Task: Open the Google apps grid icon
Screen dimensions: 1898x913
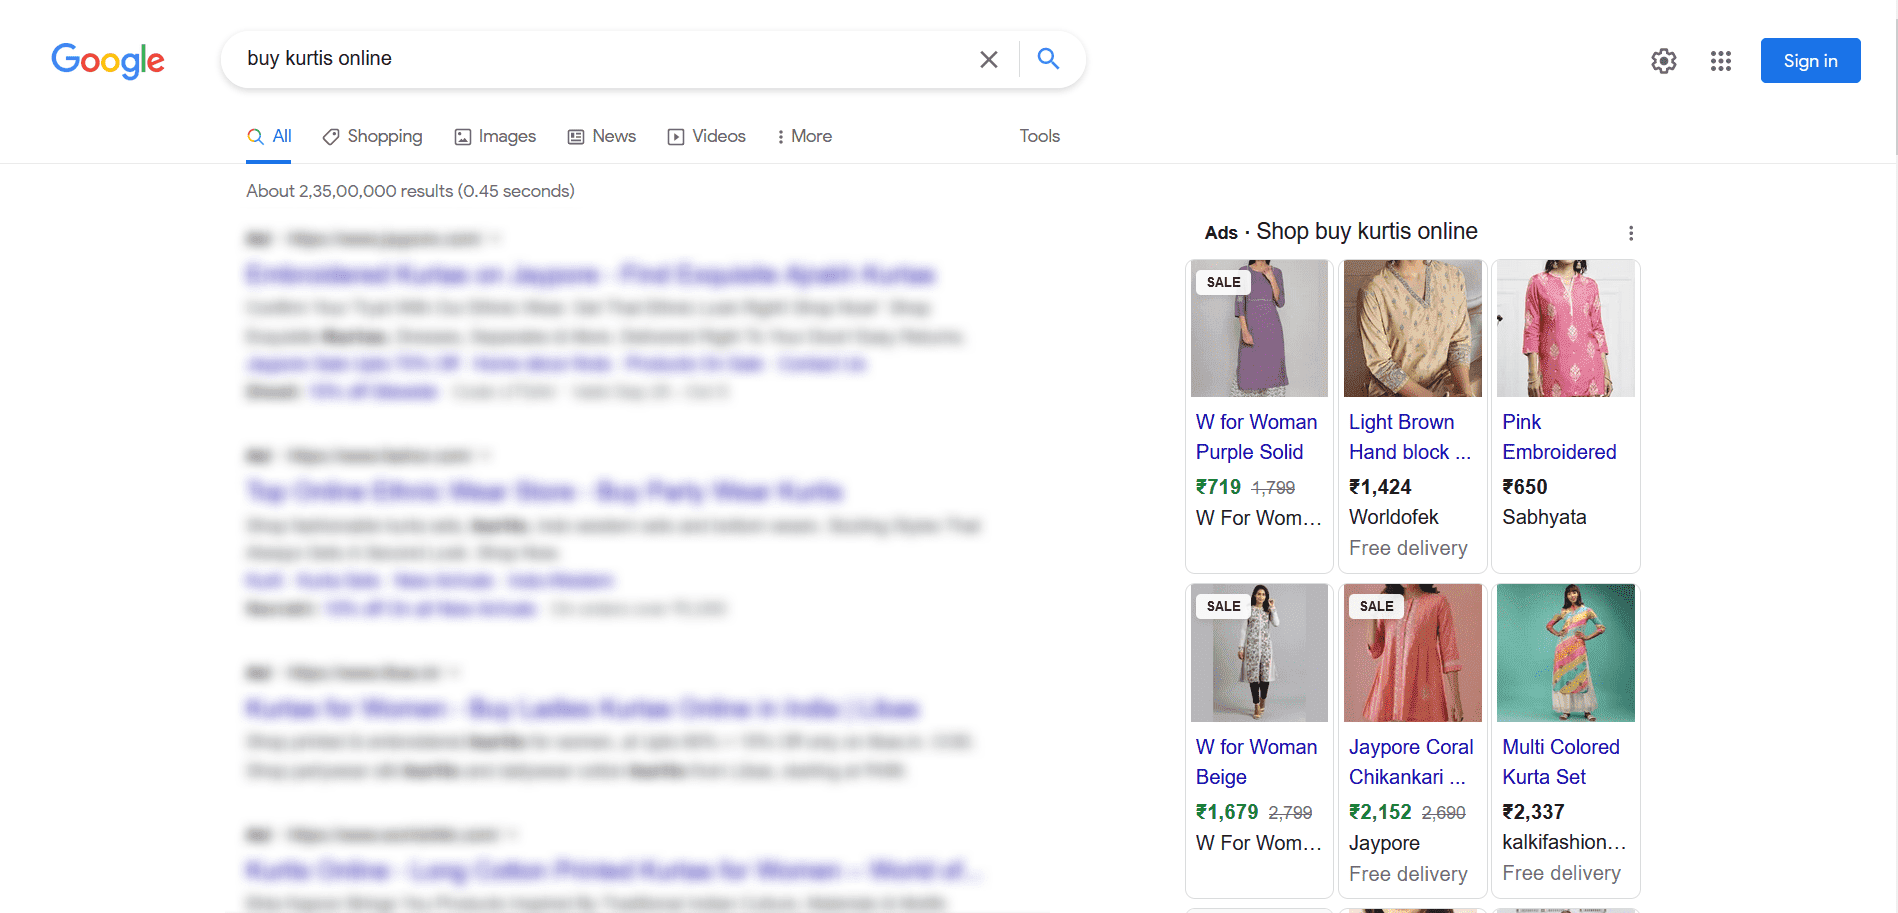Action: pyautogui.click(x=1721, y=61)
